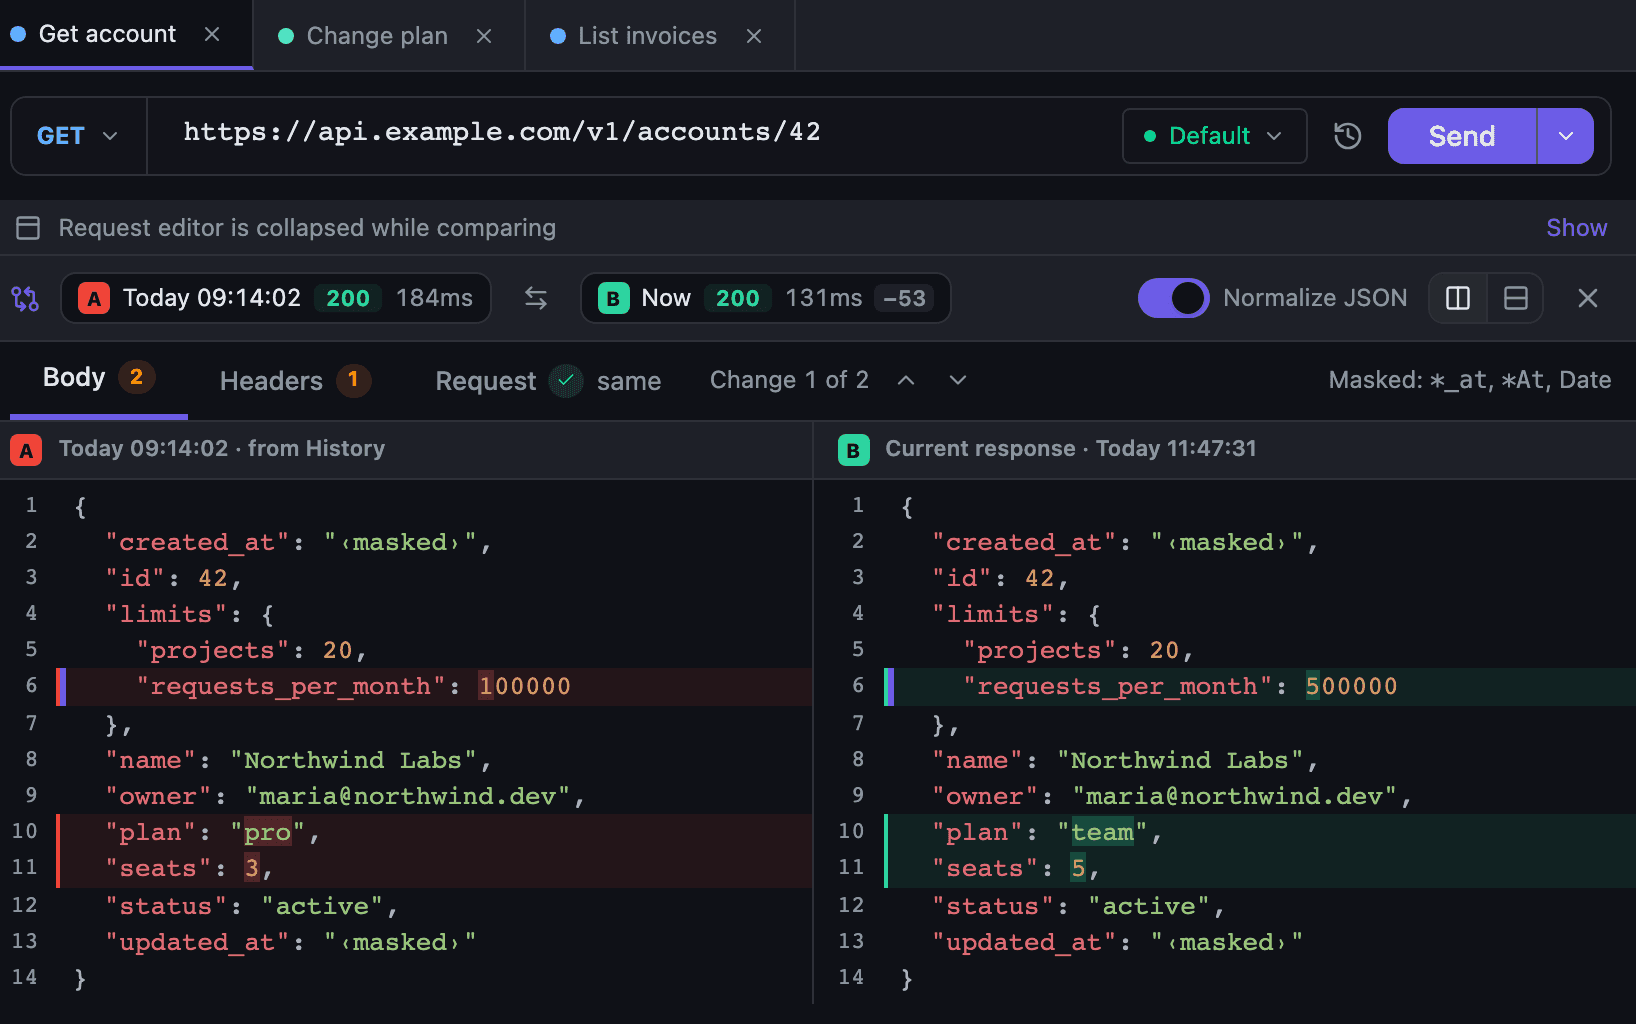Go to next change
The width and height of the screenshot is (1636, 1024).
click(958, 380)
